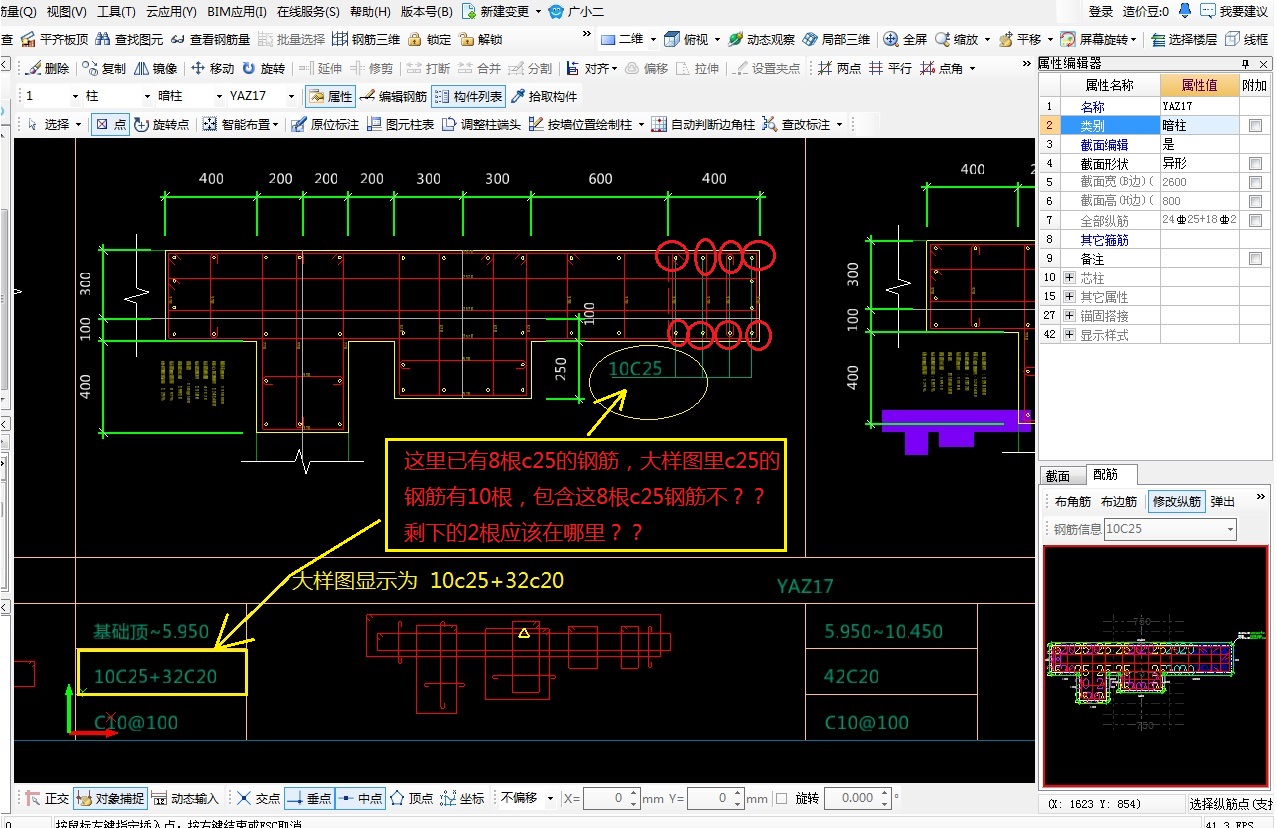Viewport: 1277px width, 828px height.
Task: Toggle 垂点 perpendicular snap
Action: tap(309, 799)
